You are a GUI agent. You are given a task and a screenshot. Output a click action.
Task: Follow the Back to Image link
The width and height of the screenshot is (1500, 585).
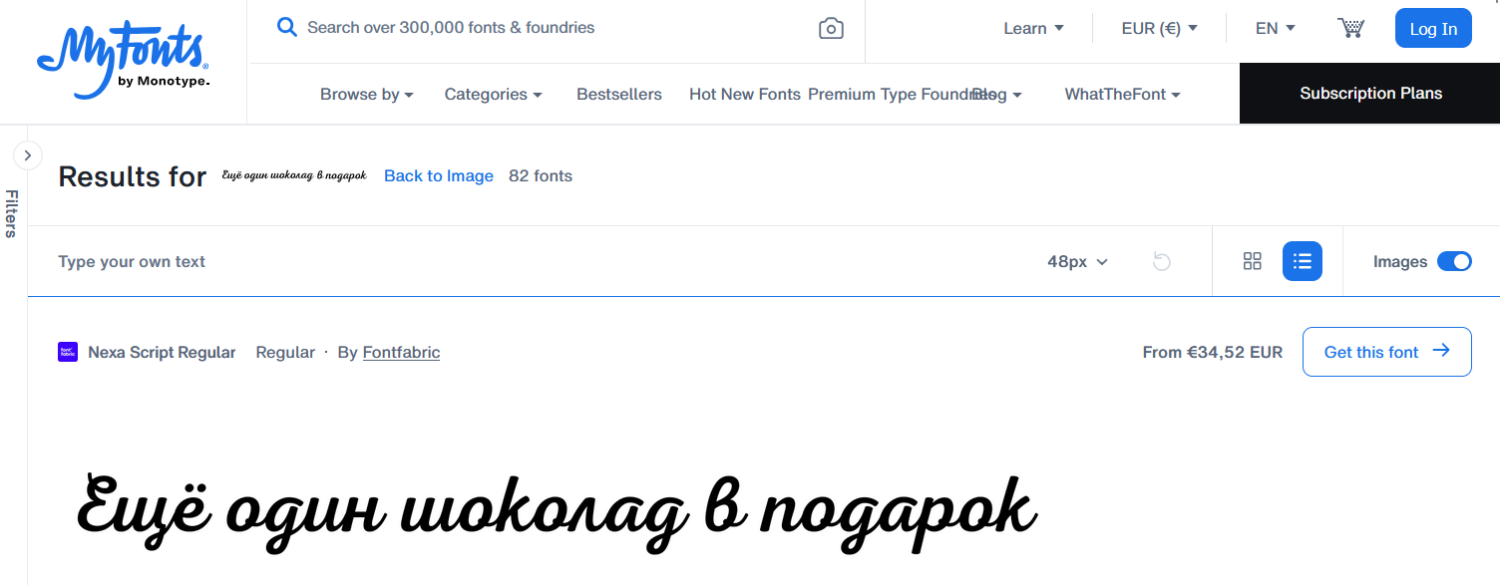[x=439, y=176]
